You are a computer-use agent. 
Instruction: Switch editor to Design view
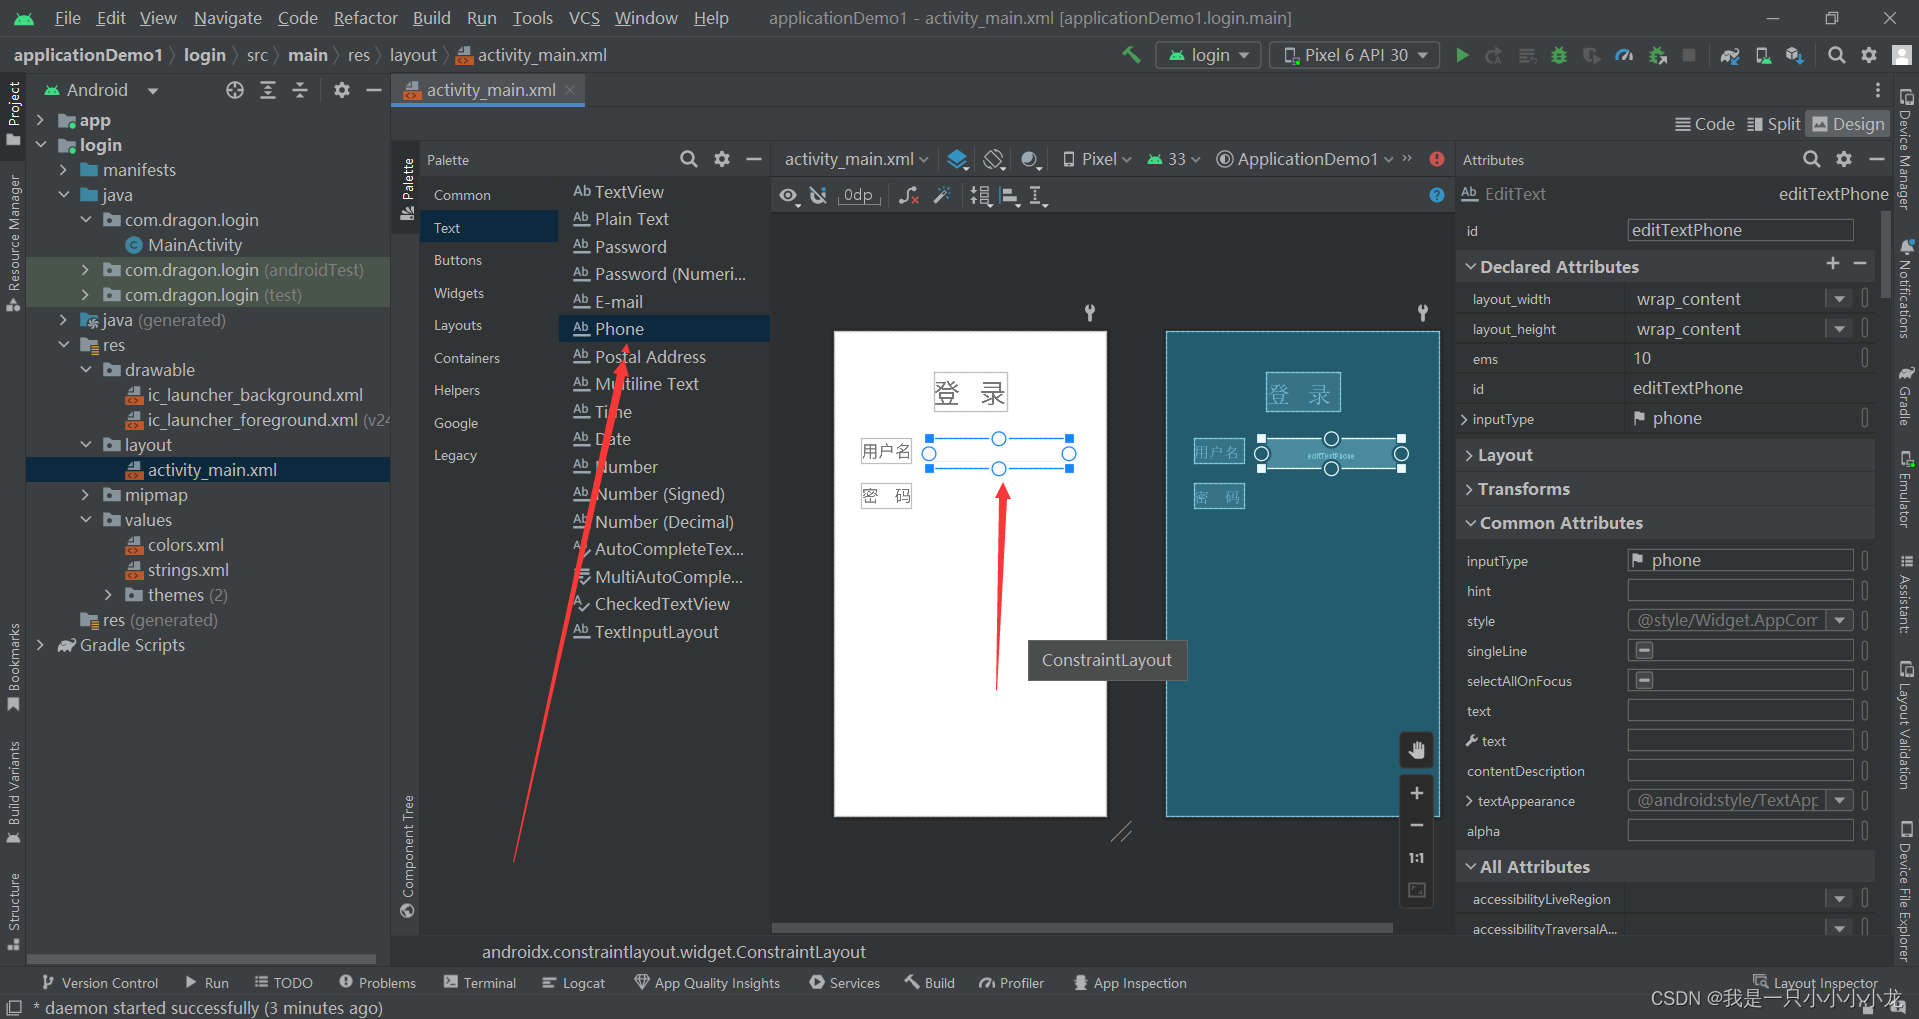1848,124
